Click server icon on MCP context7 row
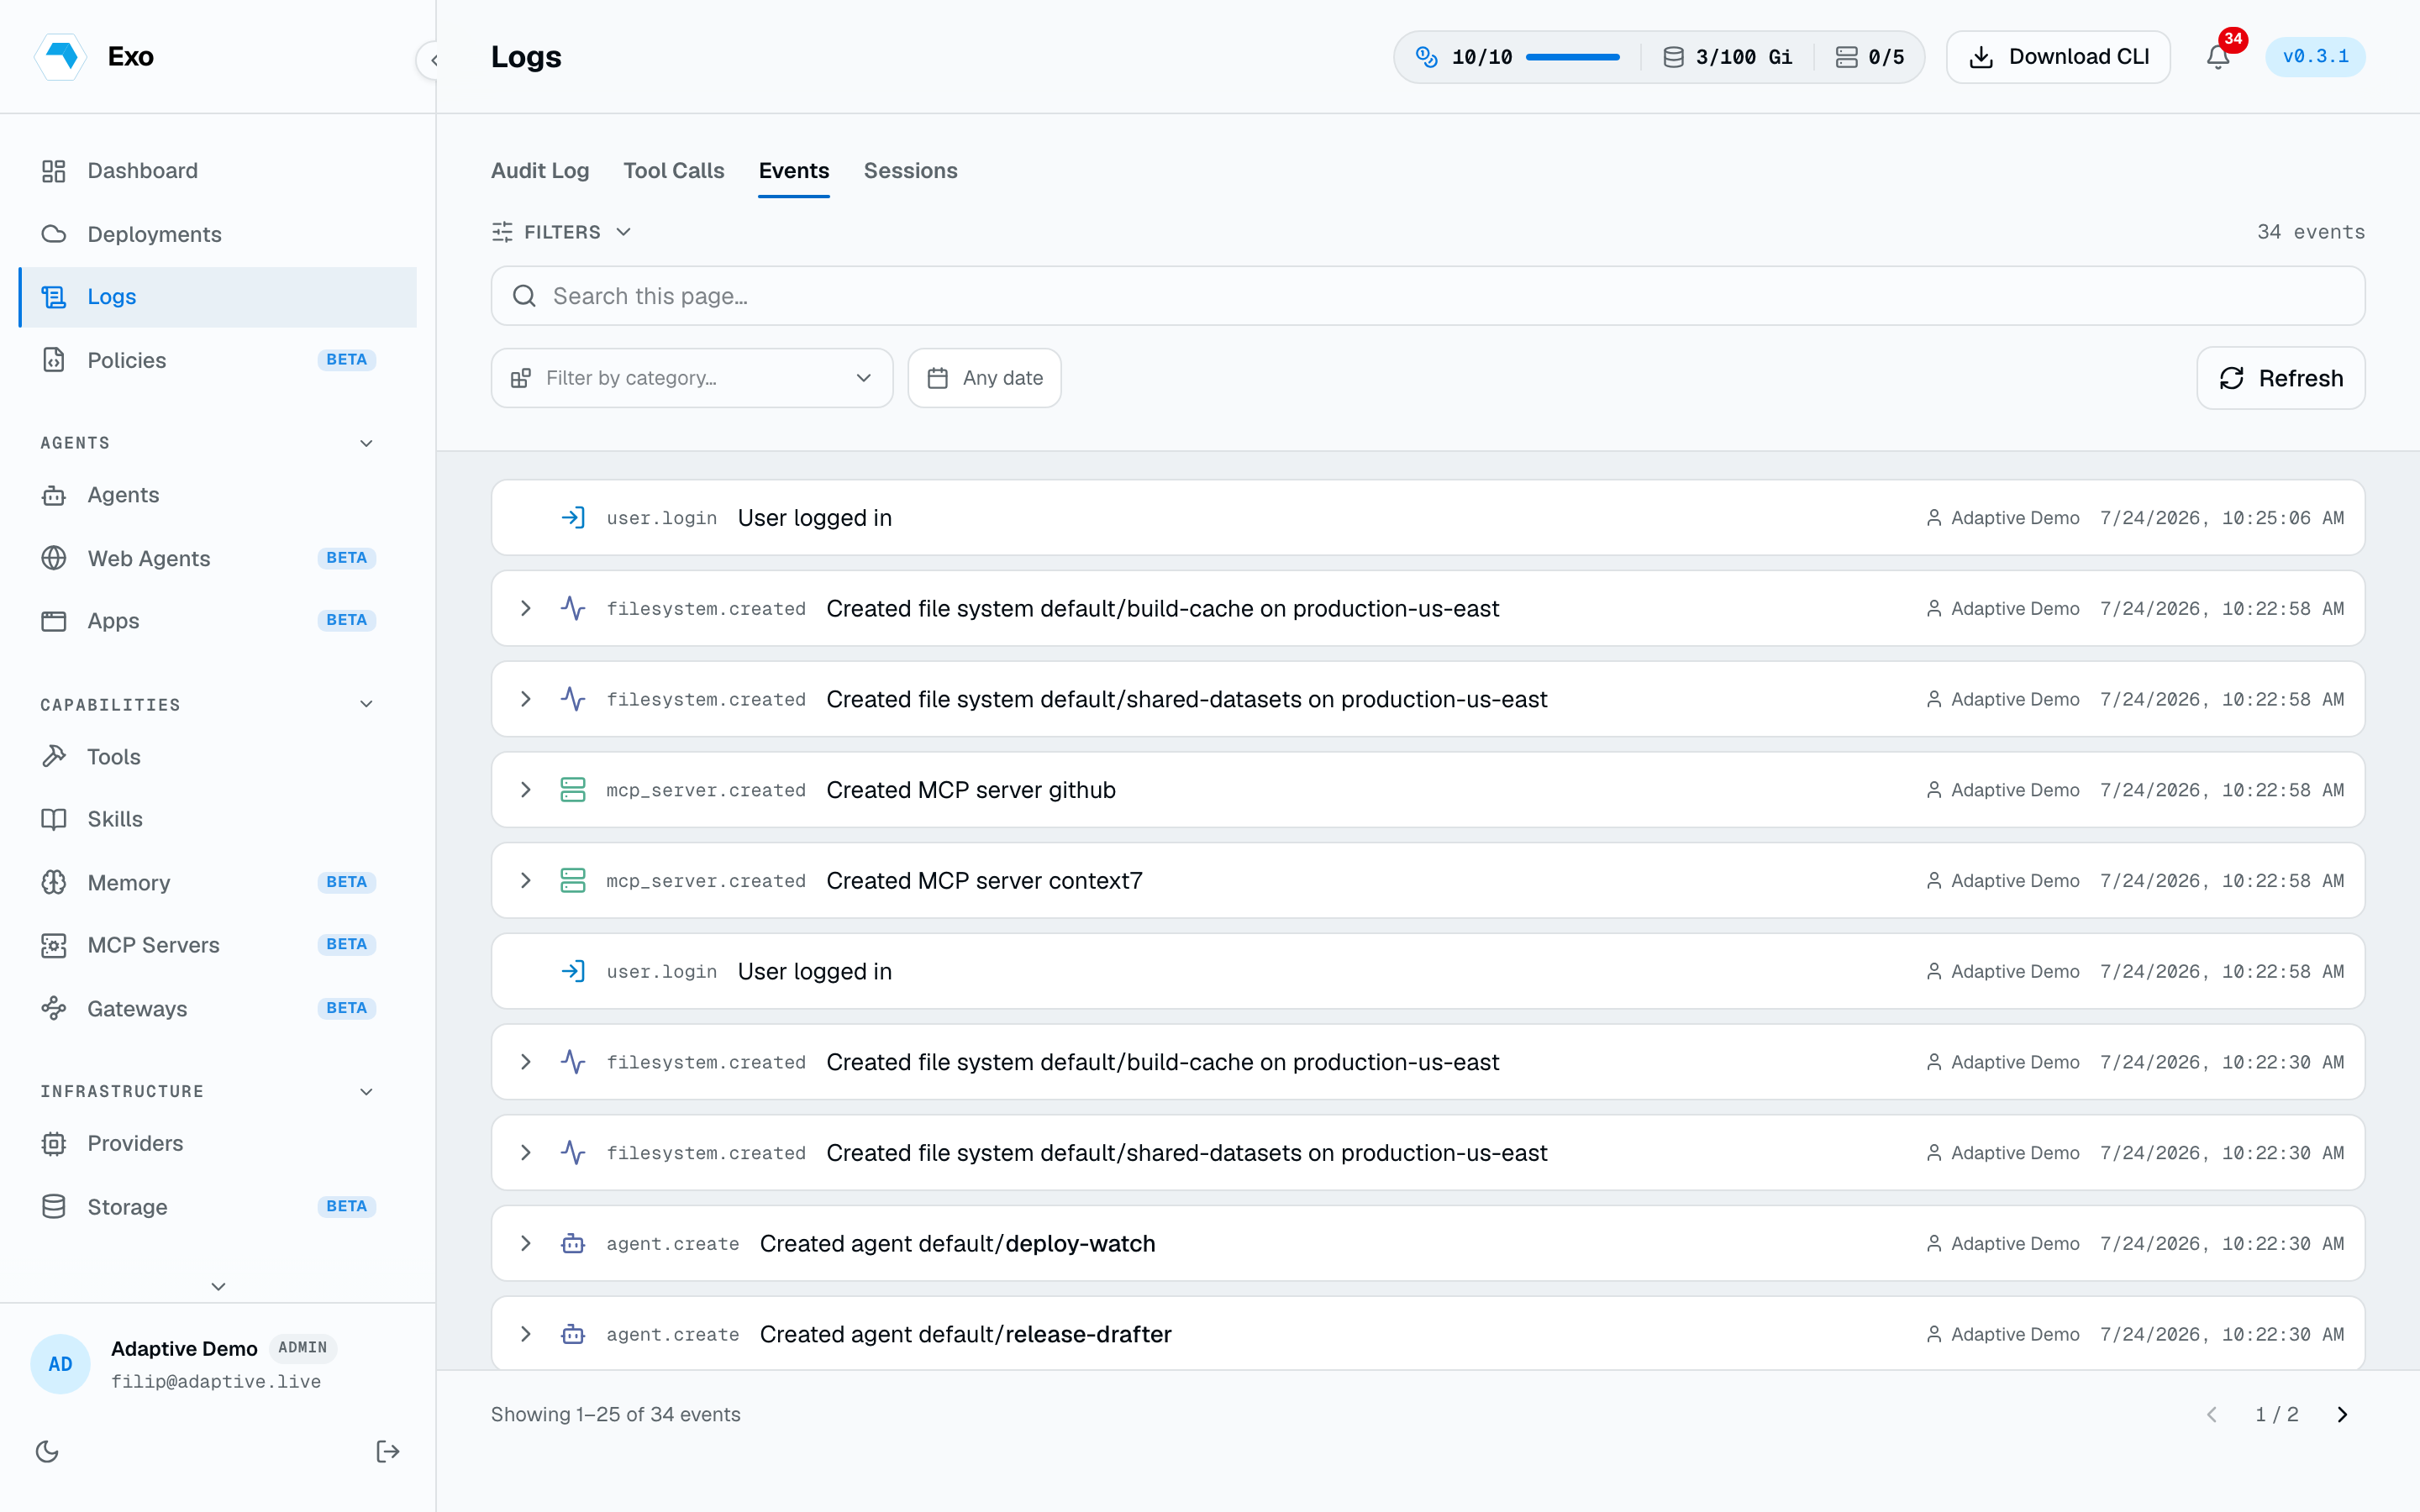This screenshot has height=1512, width=2420. (573, 880)
